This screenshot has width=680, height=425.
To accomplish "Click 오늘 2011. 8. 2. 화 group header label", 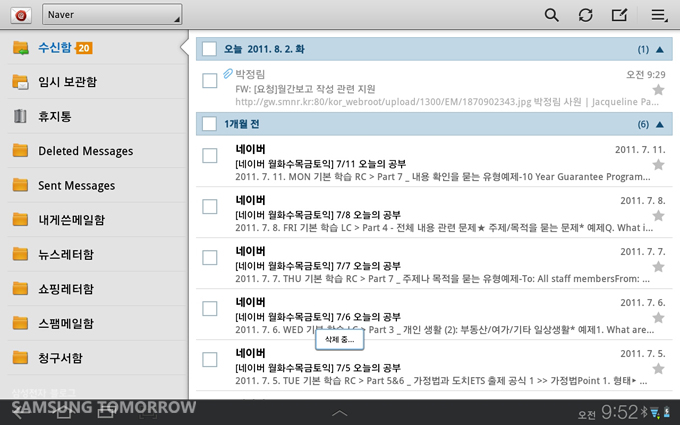I will [264, 49].
